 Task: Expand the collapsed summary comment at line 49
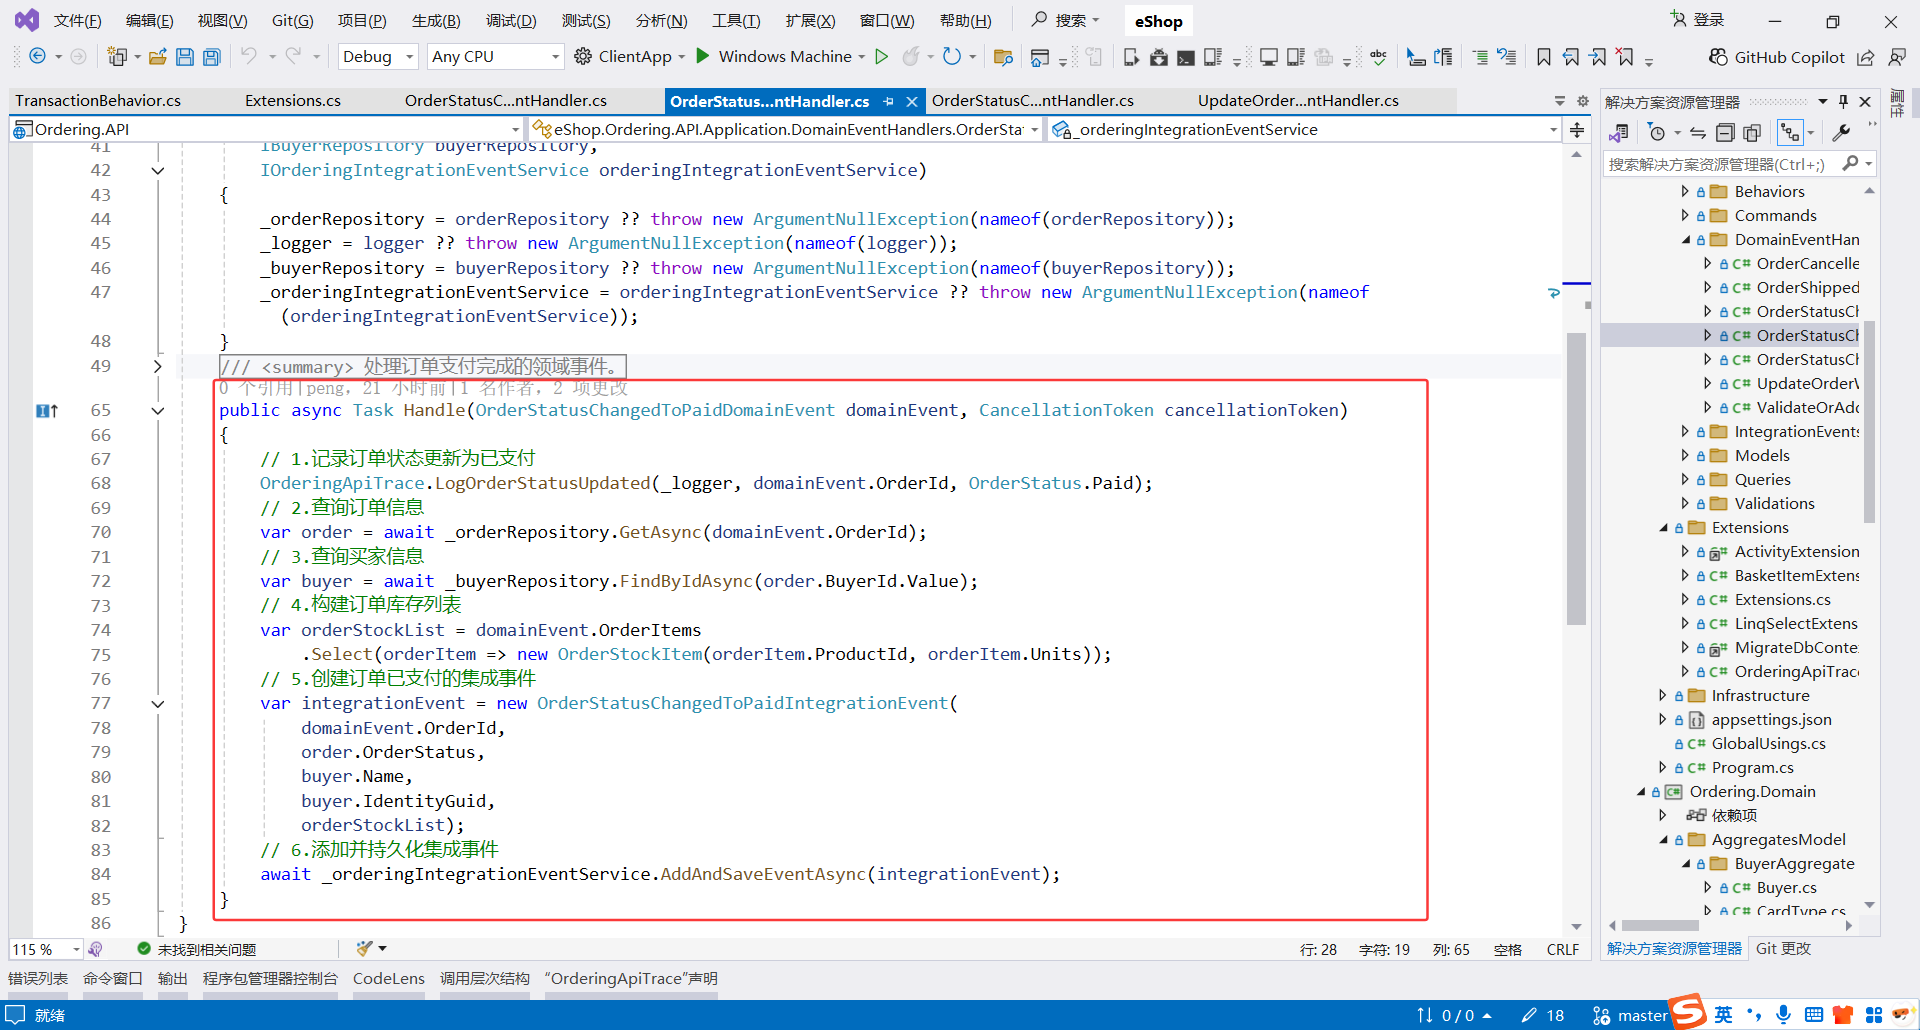(158, 366)
